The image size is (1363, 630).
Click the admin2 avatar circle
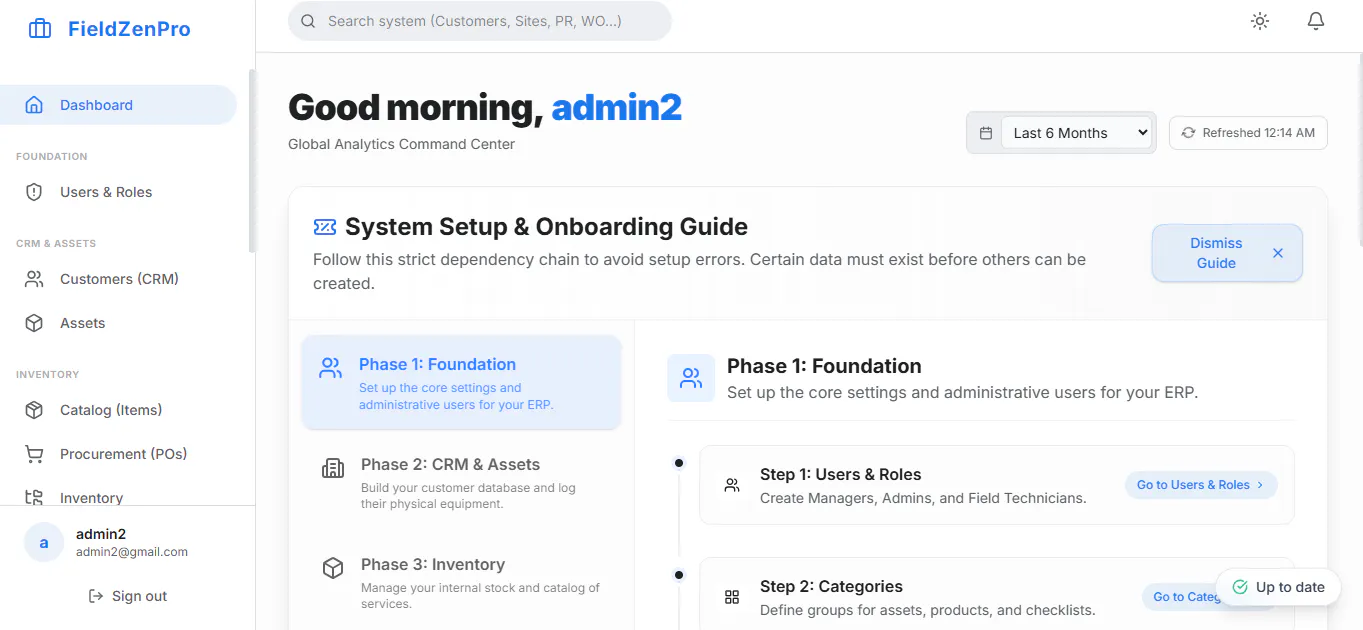click(44, 542)
